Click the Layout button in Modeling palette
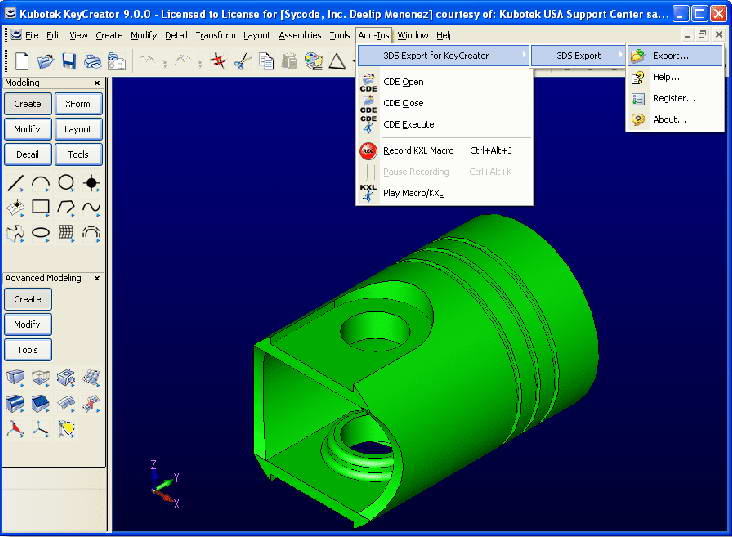The width and height of the screenshot is (732, 537). (78, 129)
